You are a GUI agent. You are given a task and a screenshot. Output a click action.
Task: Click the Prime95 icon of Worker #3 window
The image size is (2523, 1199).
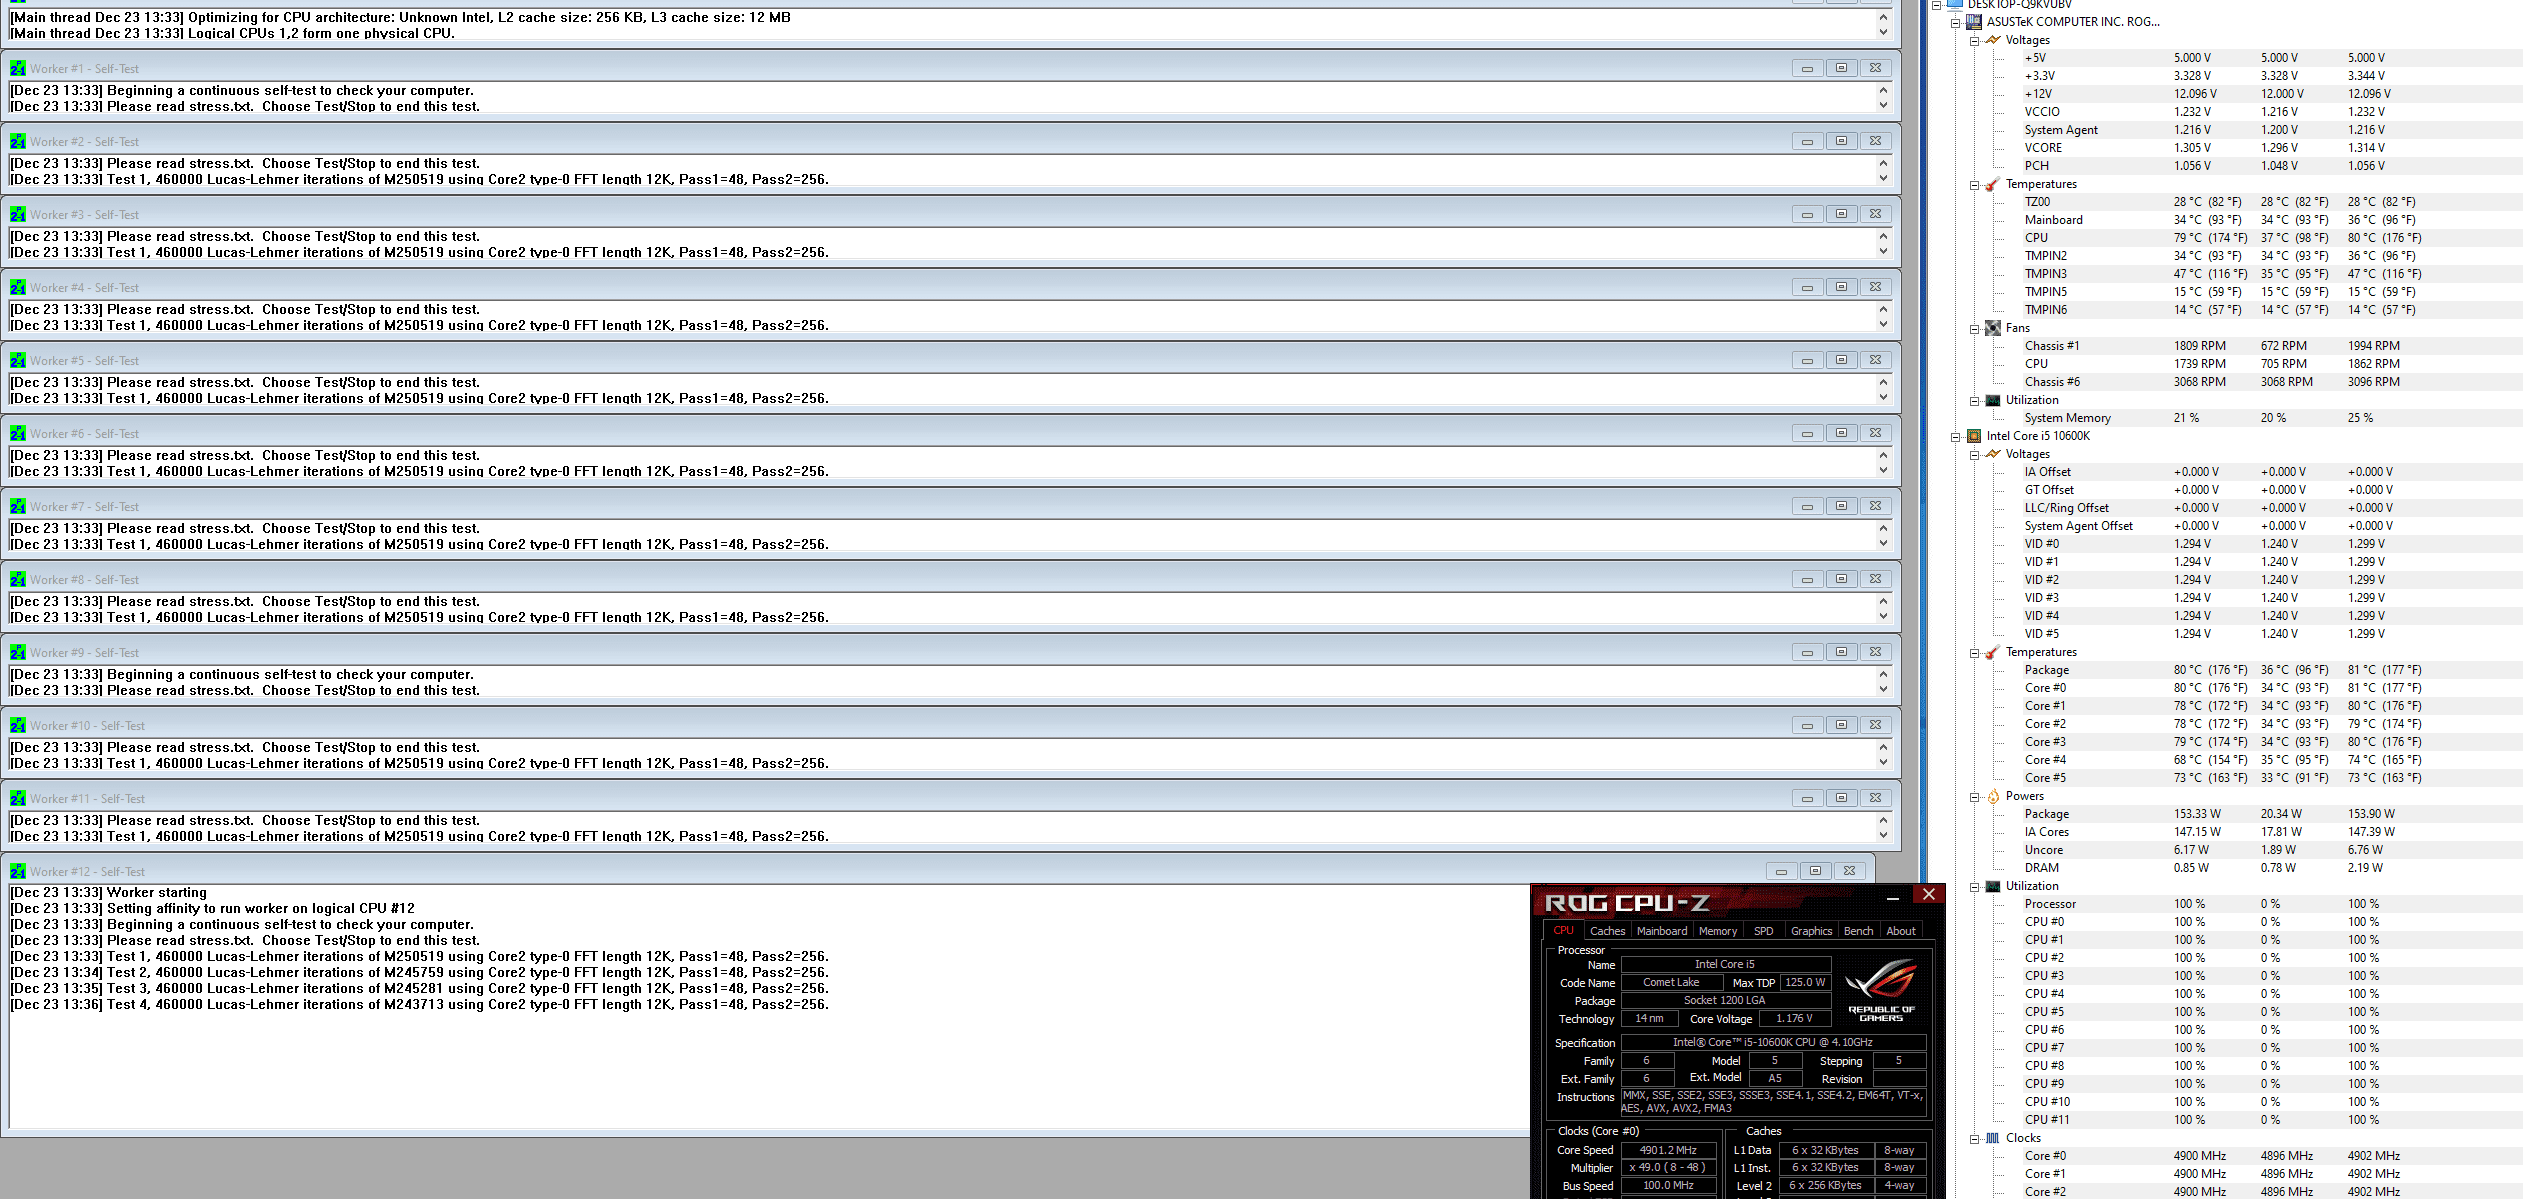coord(18,214)
